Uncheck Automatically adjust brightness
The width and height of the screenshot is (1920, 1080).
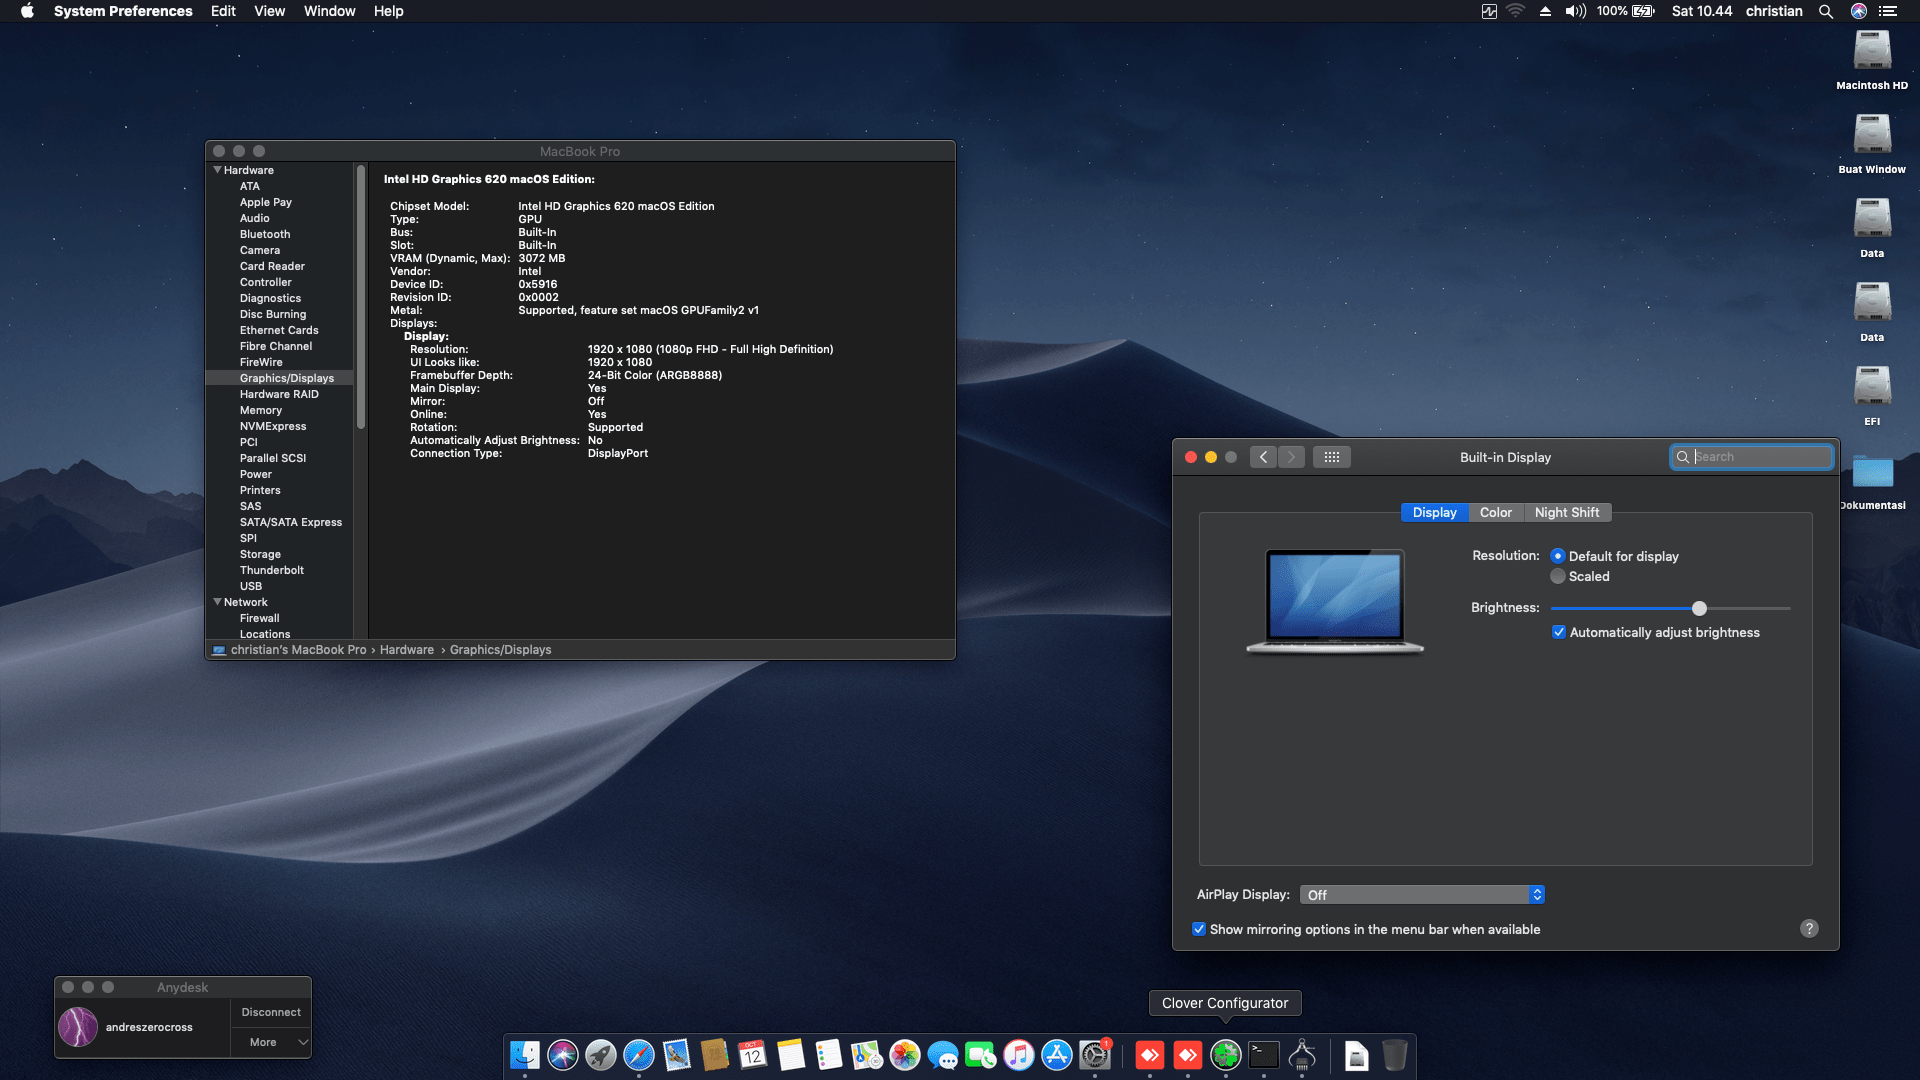[x=1558, y=632]
